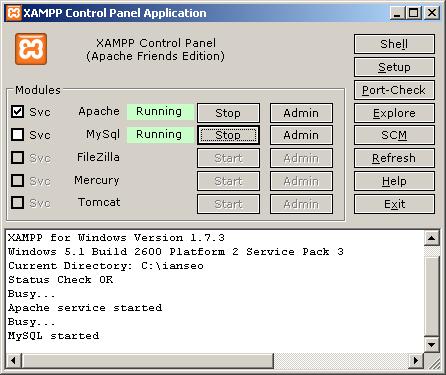The width and height of the screenshot is (446, 375).
Task: Check the Mercury Svc checkbox
Action: point(18,180)
